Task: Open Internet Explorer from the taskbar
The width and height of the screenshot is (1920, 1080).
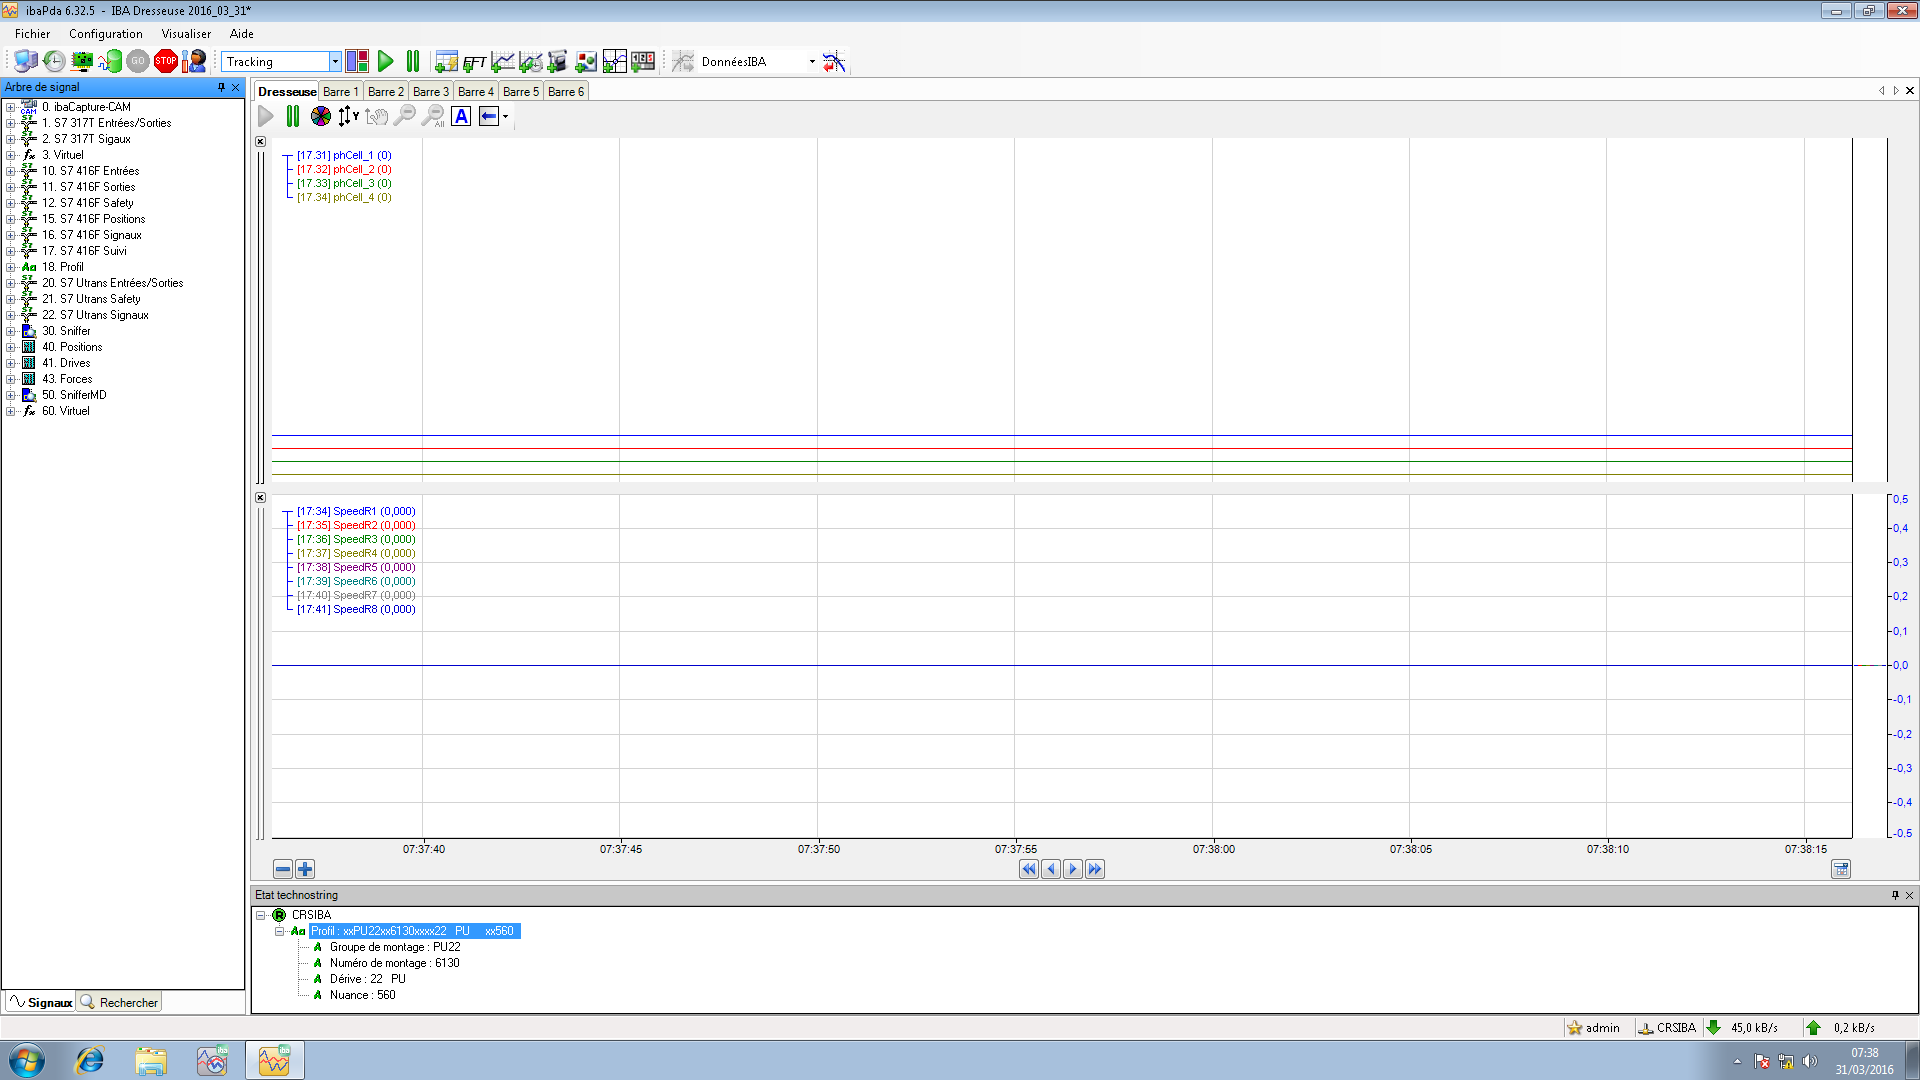Action: click(x=90, y=1060)
